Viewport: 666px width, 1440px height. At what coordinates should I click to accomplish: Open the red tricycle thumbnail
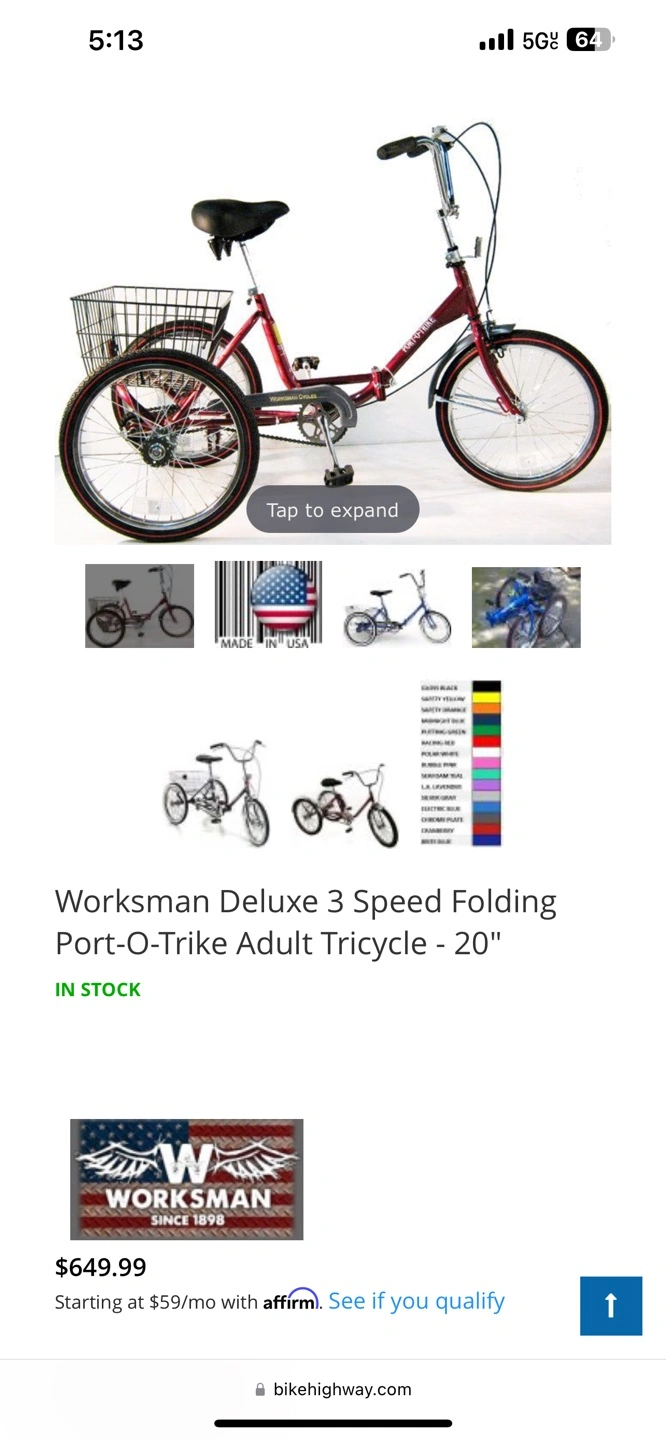pyautogui.click(x=139, y=606)
